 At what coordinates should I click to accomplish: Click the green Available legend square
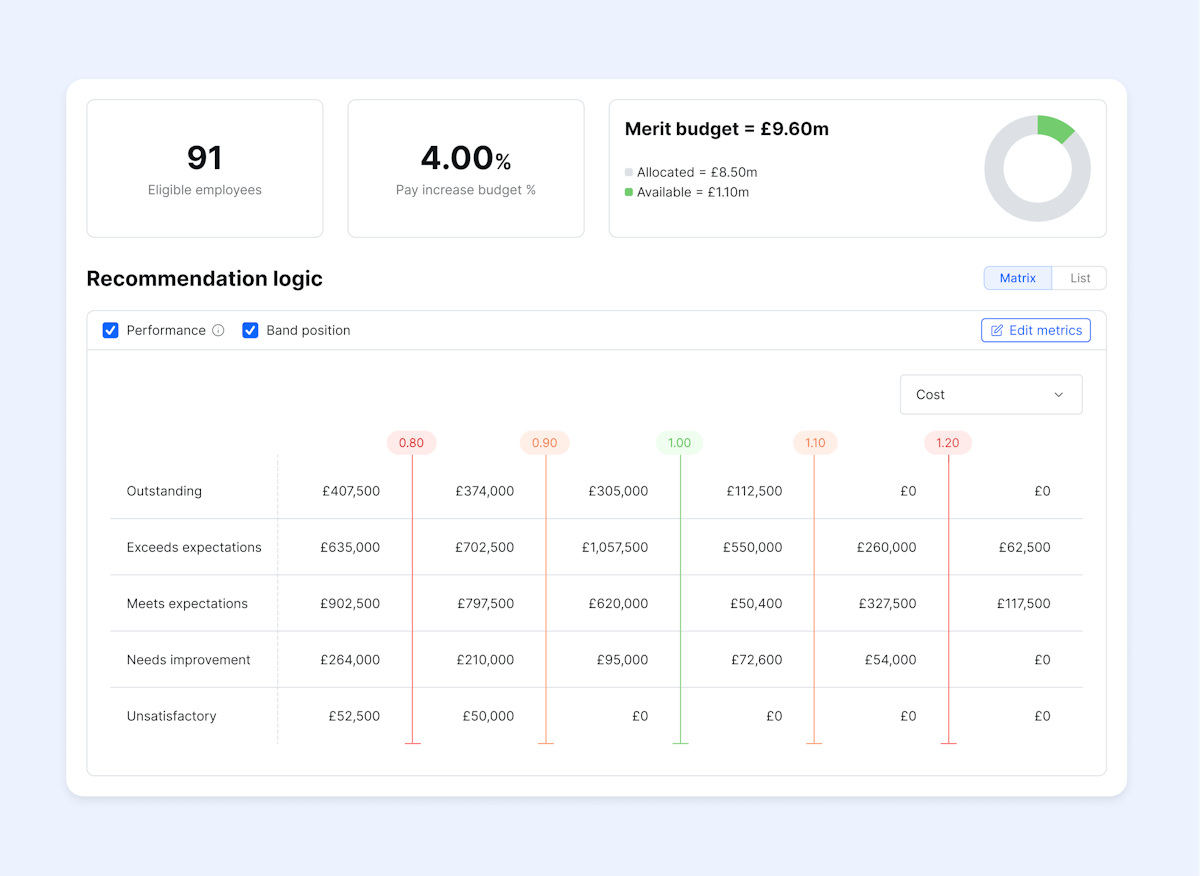tap(628, 192)
